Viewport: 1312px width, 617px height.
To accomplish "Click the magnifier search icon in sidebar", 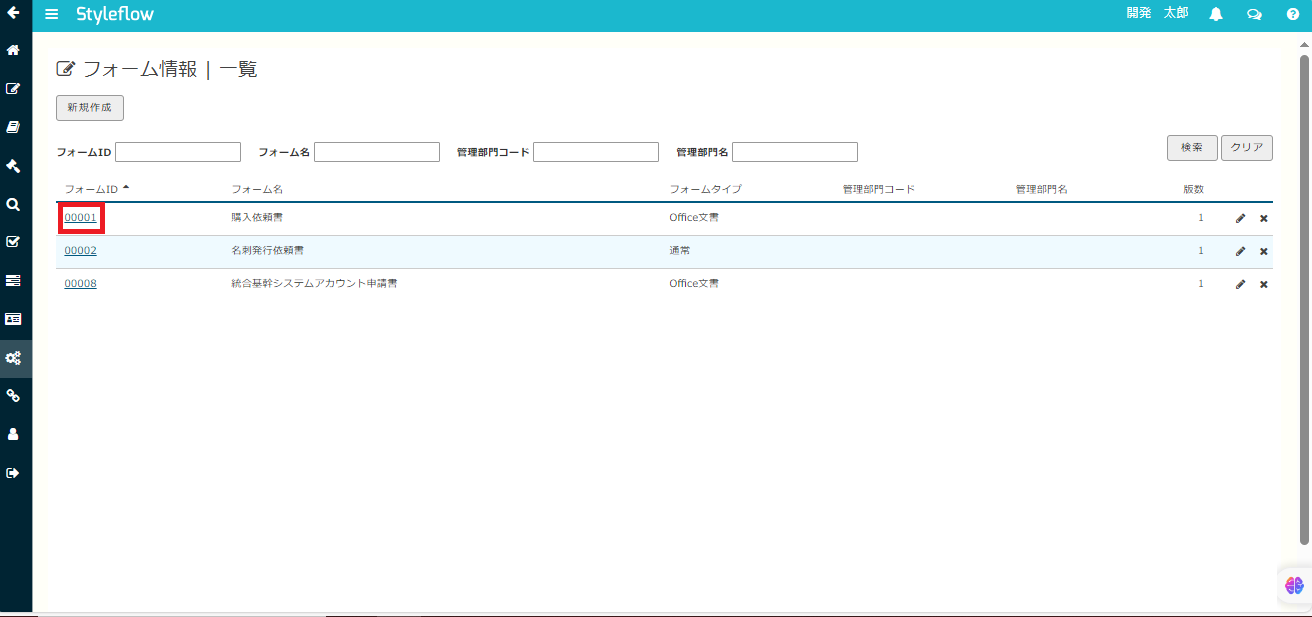I will 14,203.
